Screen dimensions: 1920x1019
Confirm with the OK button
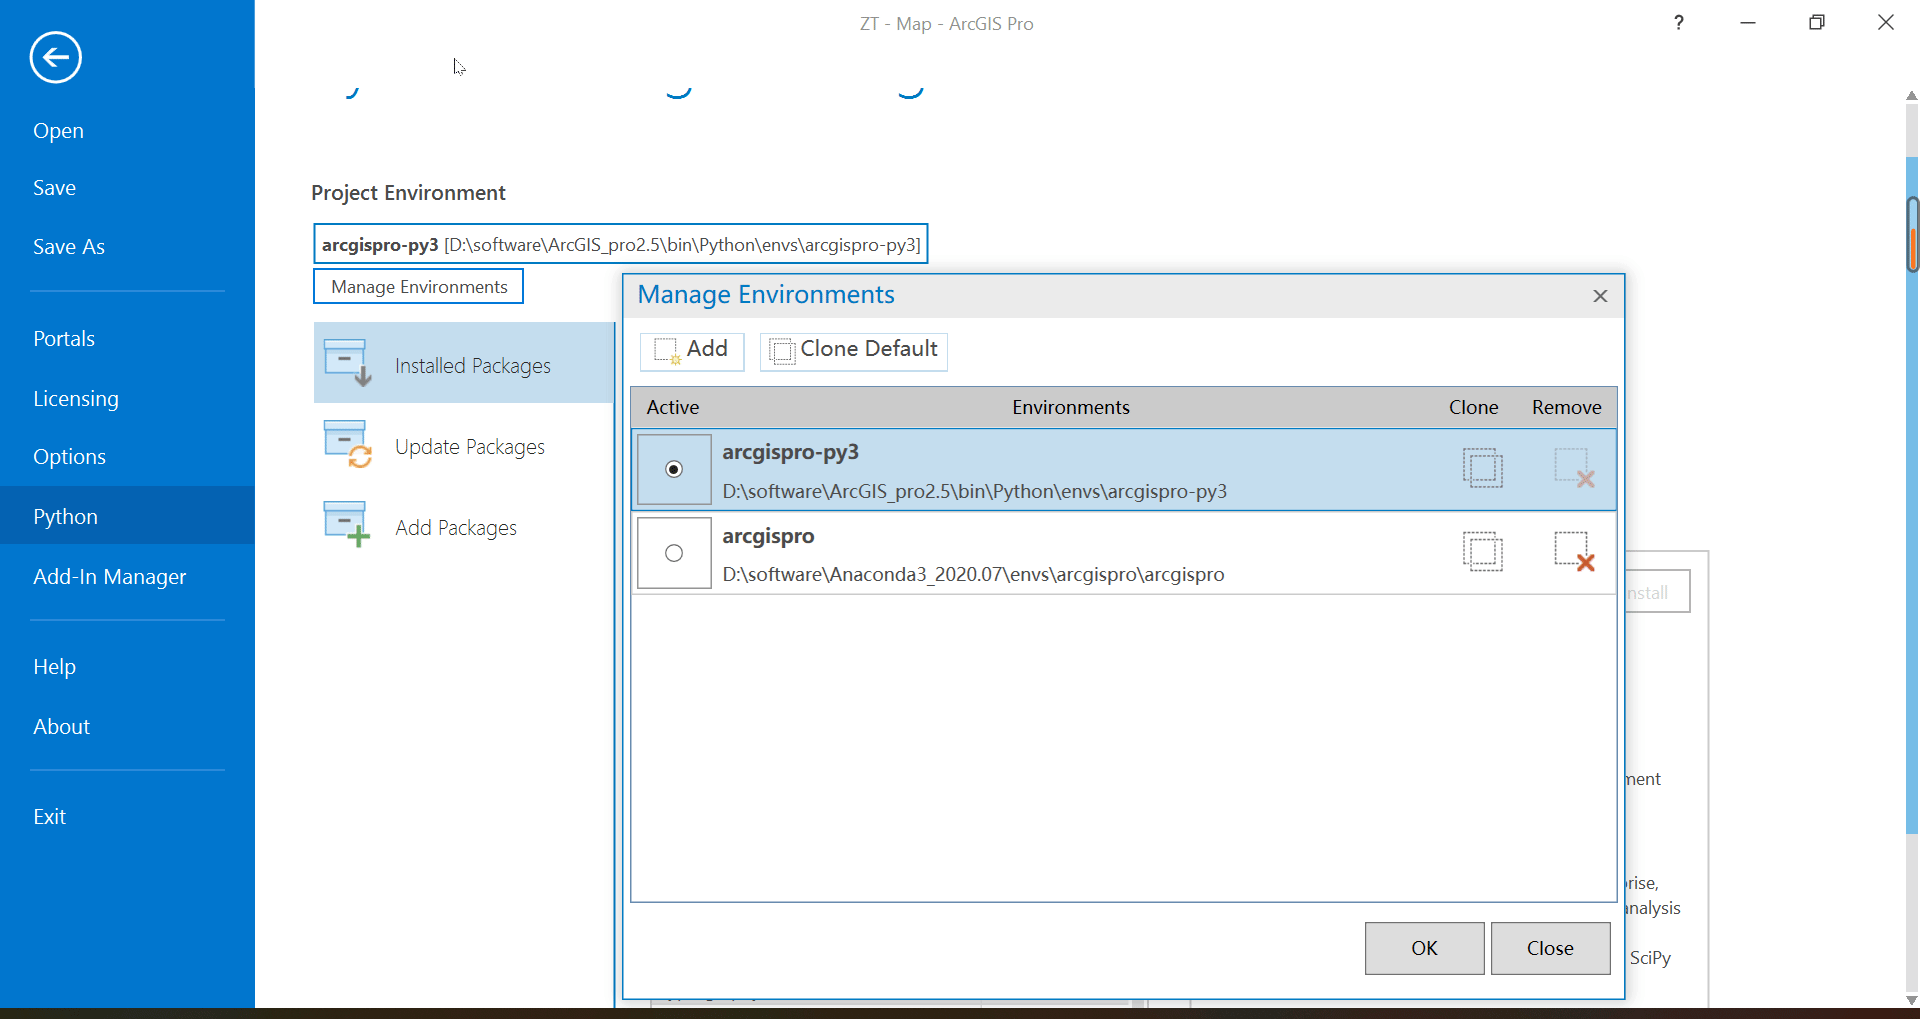pos(1424,948)
